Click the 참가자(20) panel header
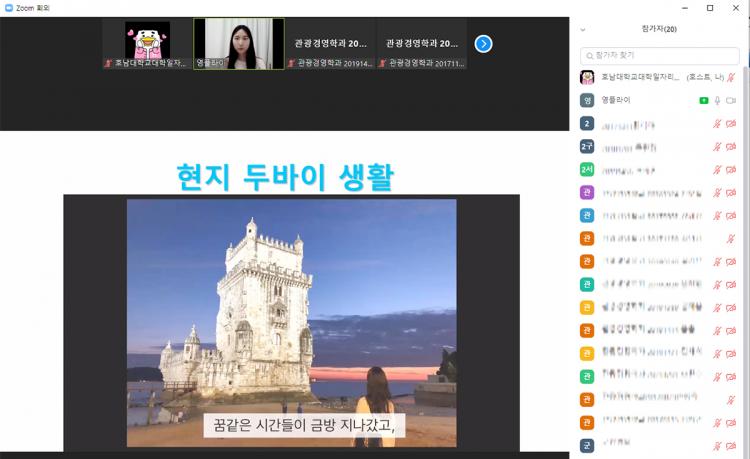 tap(658, 29)
